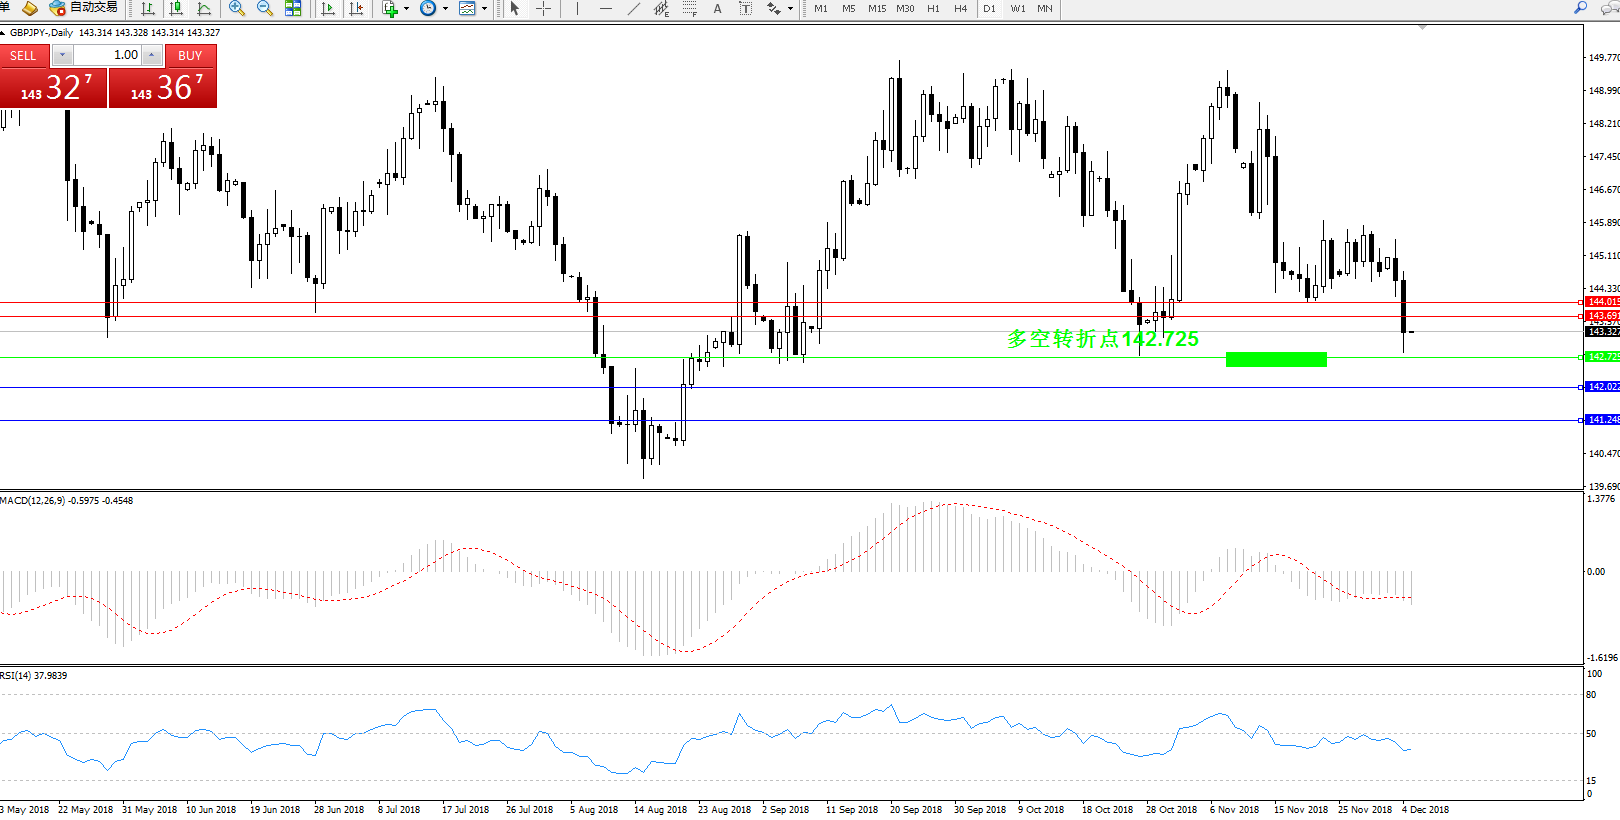Select the W1 weekly timeframe
This screenshot has height=820, width=1620.
[x=1017, y=8]
